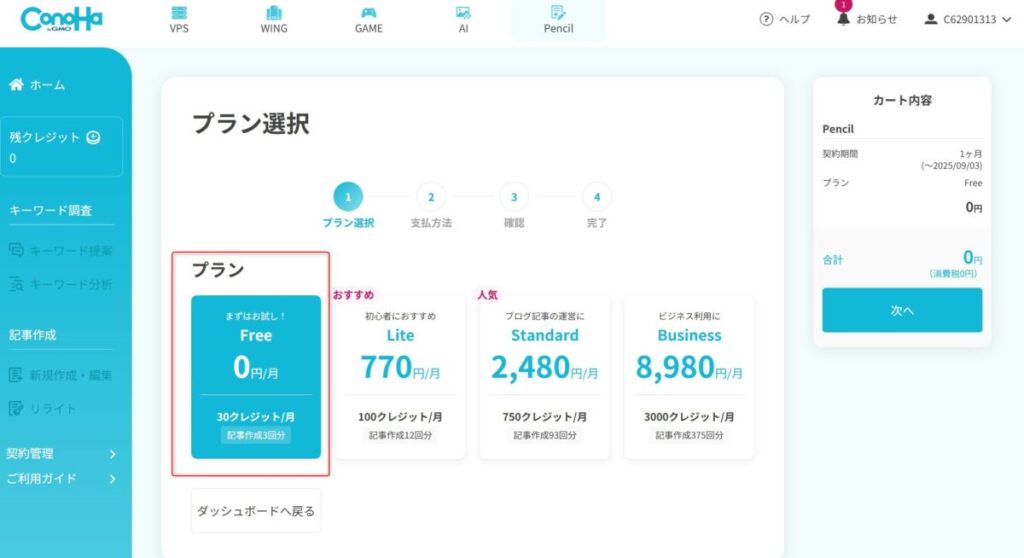Screen dimensions: 1024x558
Task: Click the リライト icon
Action: pos(16,408)
